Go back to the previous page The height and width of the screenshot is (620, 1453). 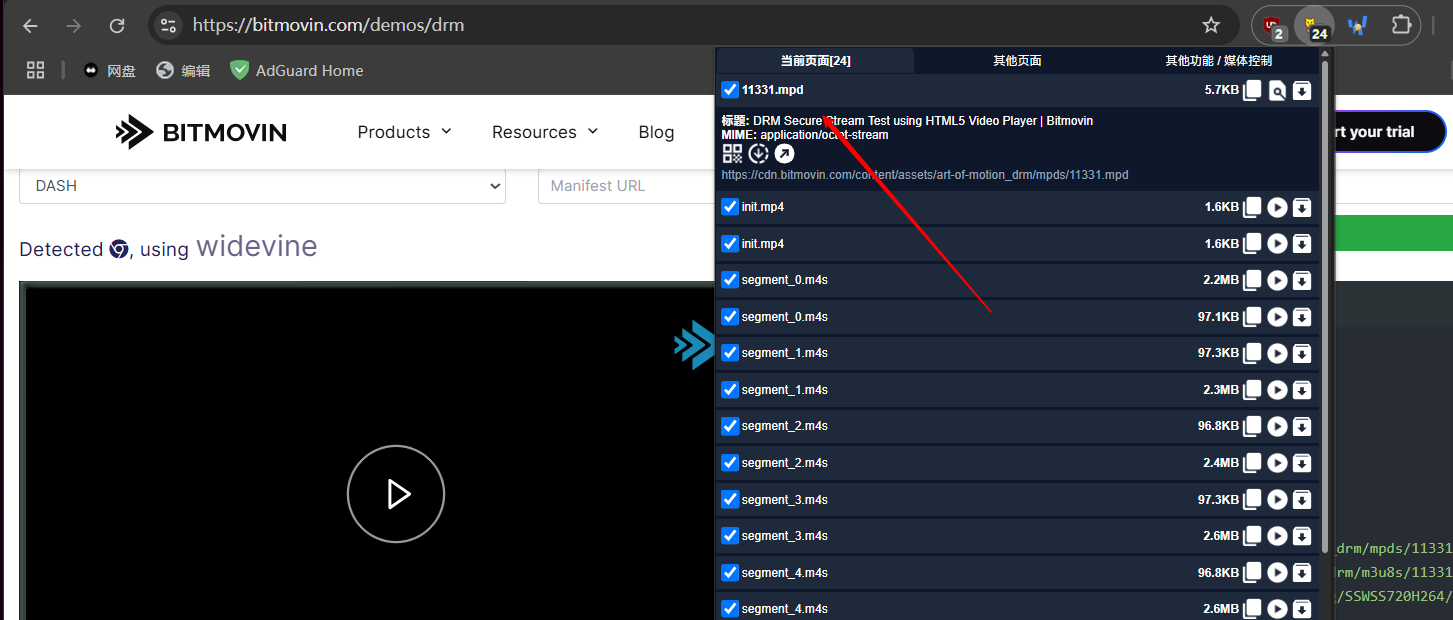click(x=30, y=26)
